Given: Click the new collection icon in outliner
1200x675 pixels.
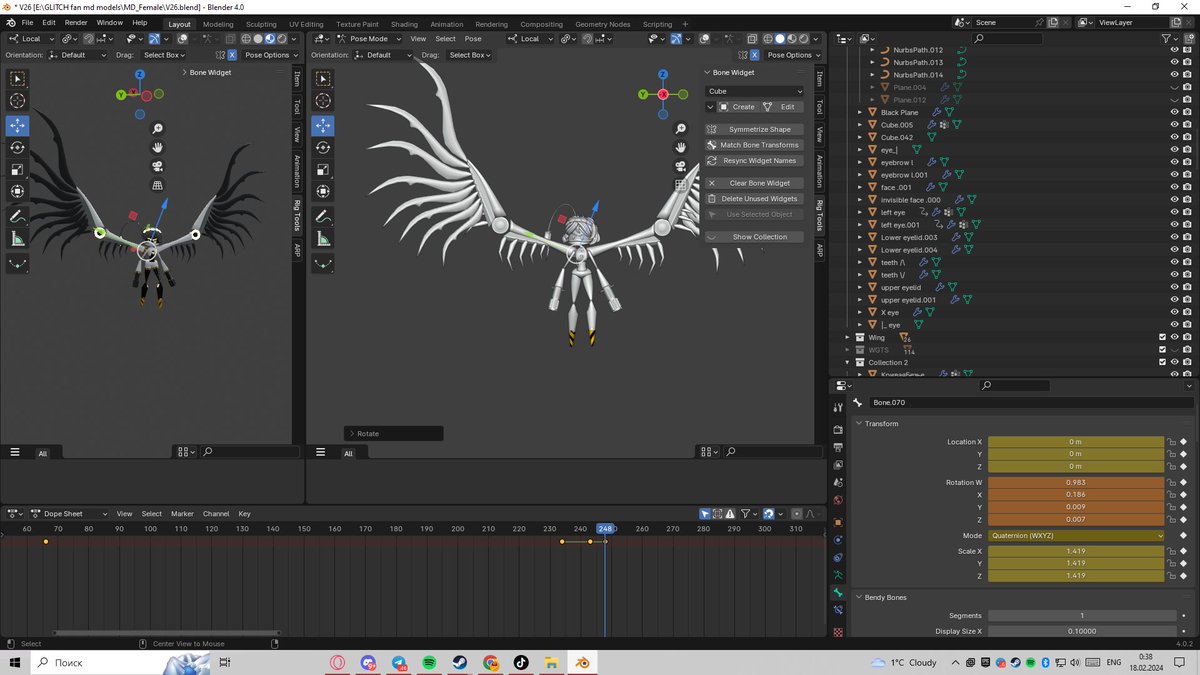Looking at the screenshot, I should [1190, 38].
